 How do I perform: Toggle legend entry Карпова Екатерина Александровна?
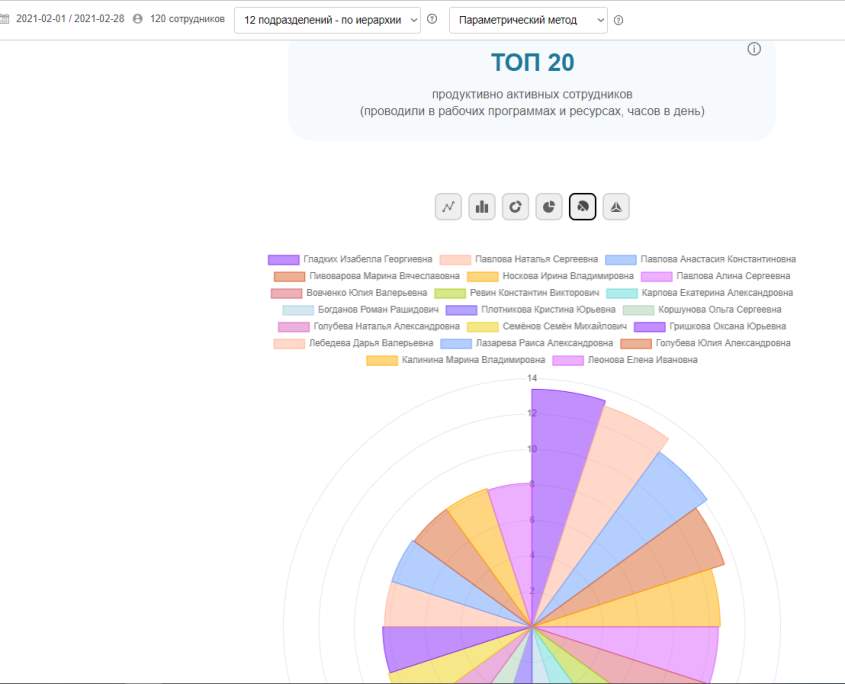[699, 293]
